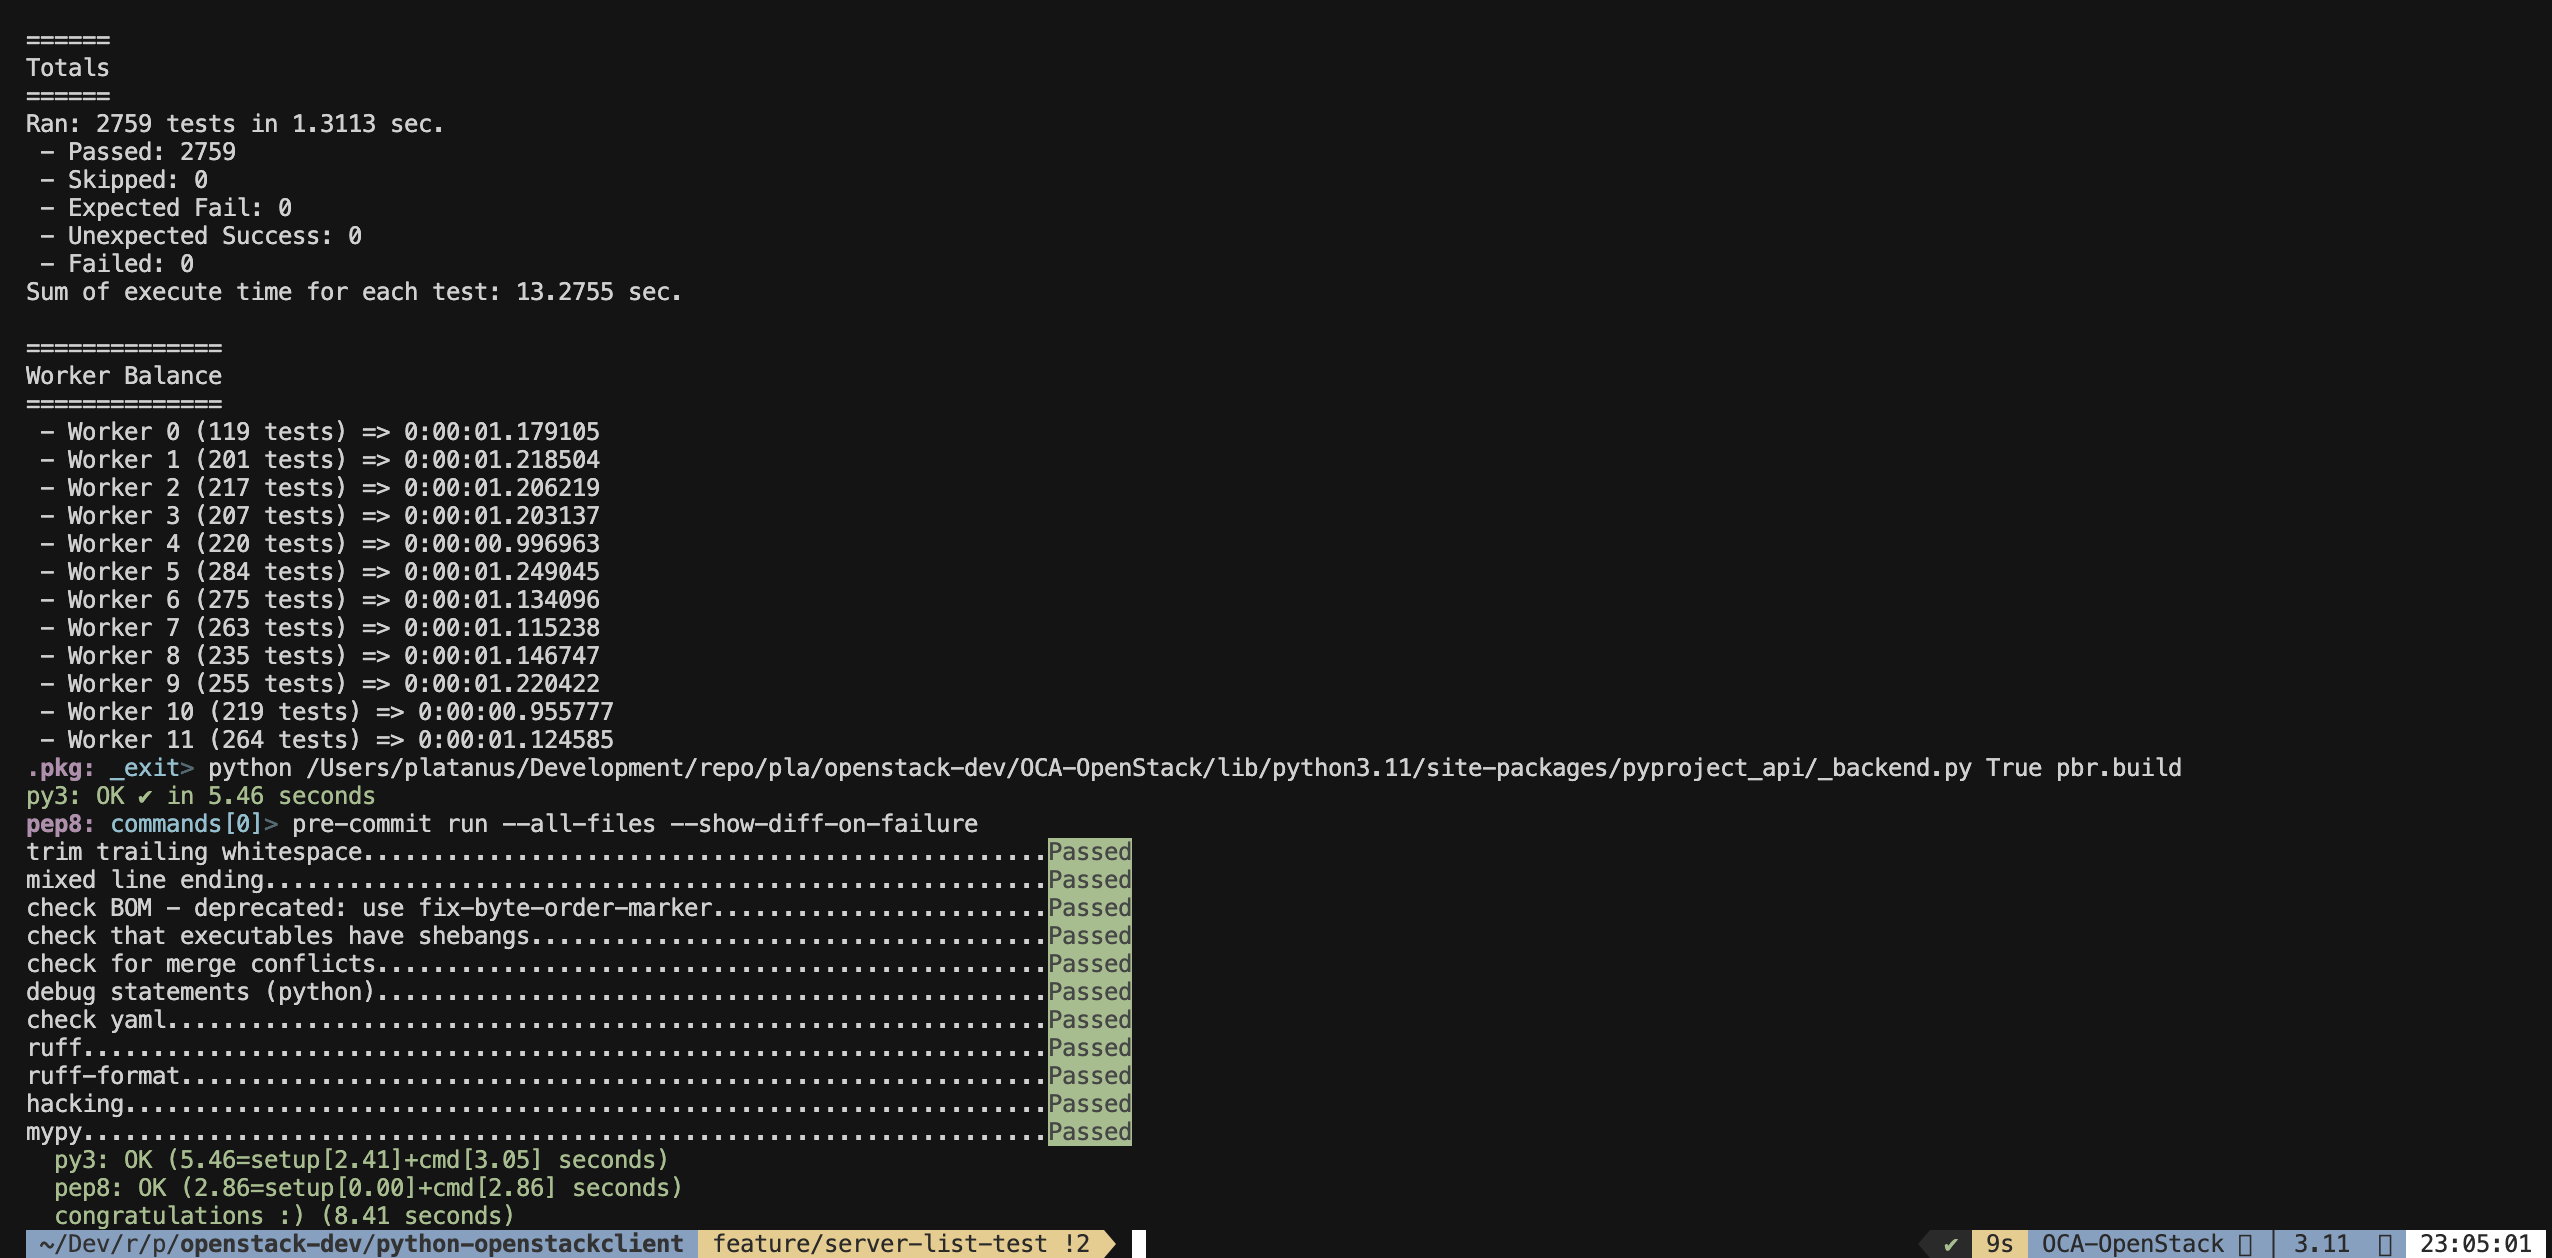
Task: Click the terminal cursor block at the prompt
Action: point(1138,1244)
